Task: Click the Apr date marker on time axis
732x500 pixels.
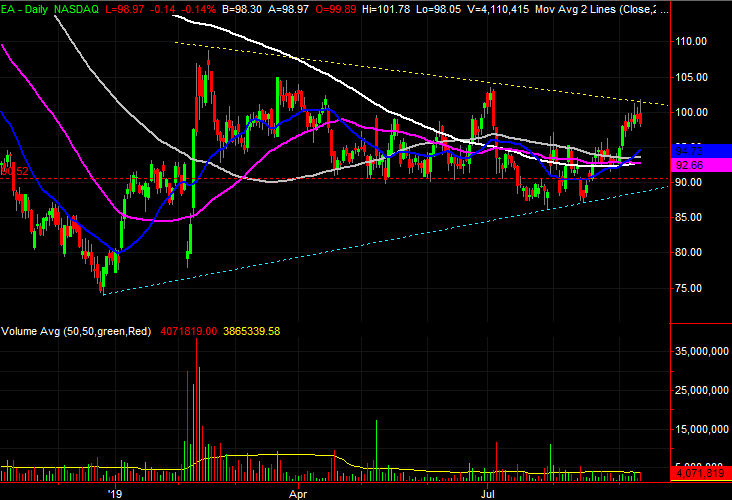Action: click(x=298, y=494)
